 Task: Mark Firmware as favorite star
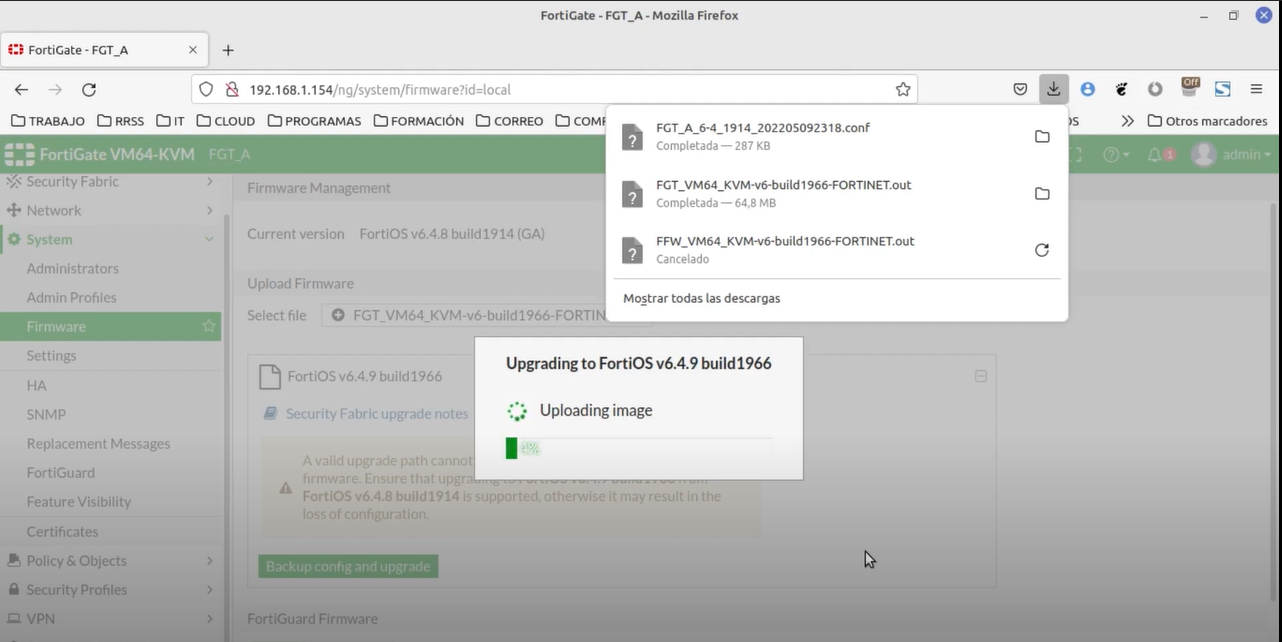pyautogui.click(x=208, y=326)
